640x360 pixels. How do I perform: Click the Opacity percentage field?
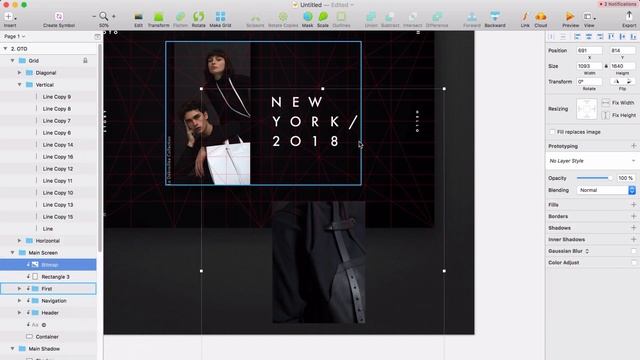[625, 178]
